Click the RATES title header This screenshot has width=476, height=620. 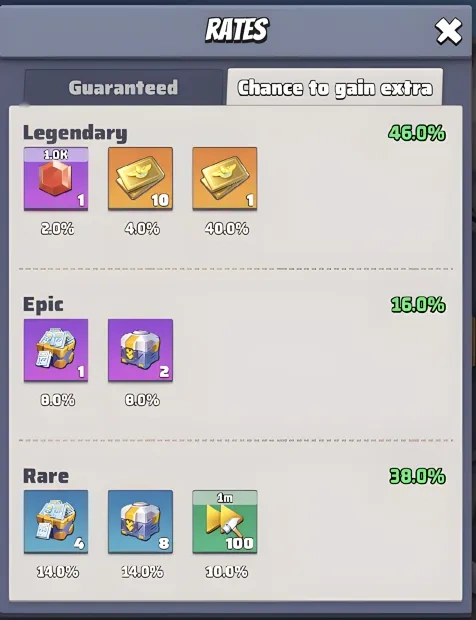tap(237, 30)
